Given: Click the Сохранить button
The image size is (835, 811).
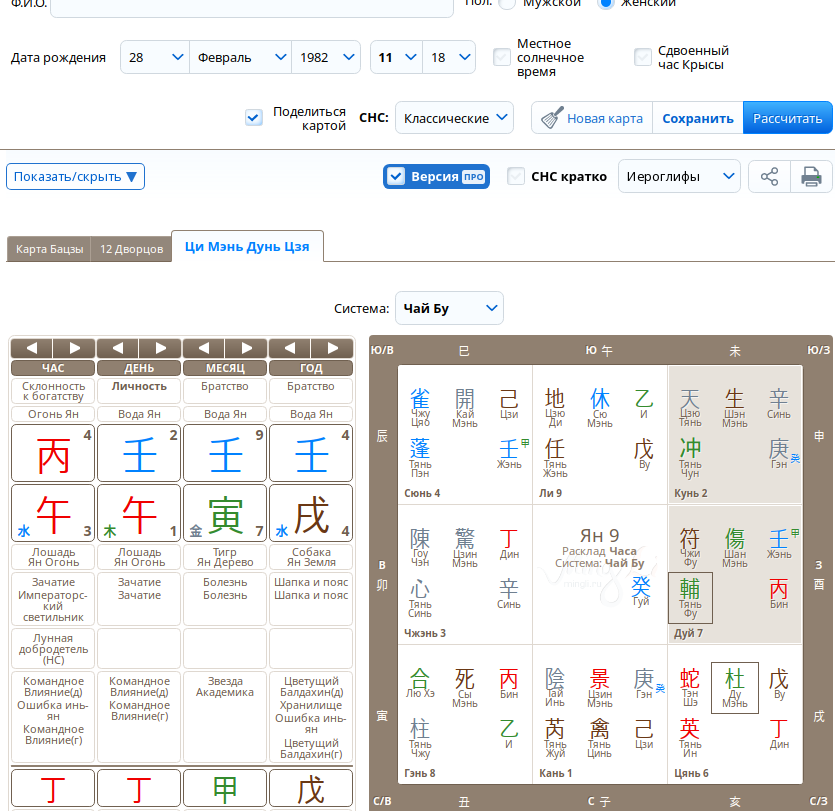Looking at the screenshot, I should 698,118.
